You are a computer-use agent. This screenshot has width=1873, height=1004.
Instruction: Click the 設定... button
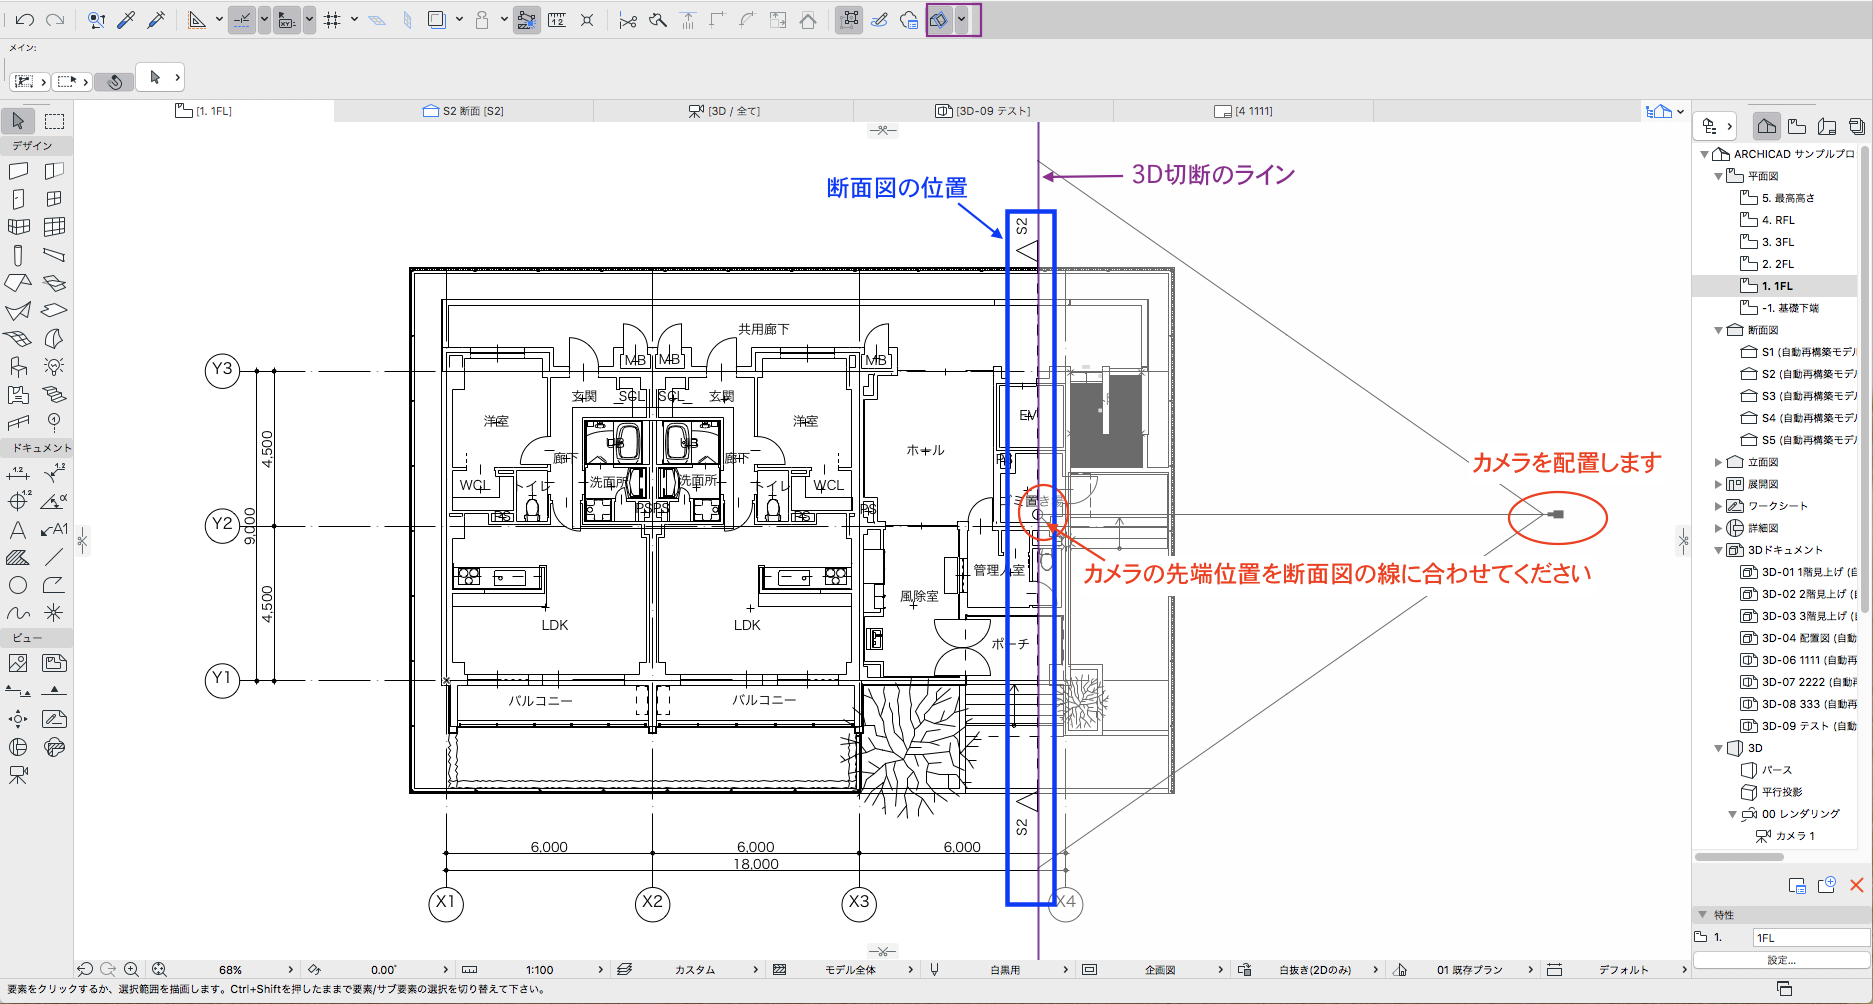point(1782,960)
